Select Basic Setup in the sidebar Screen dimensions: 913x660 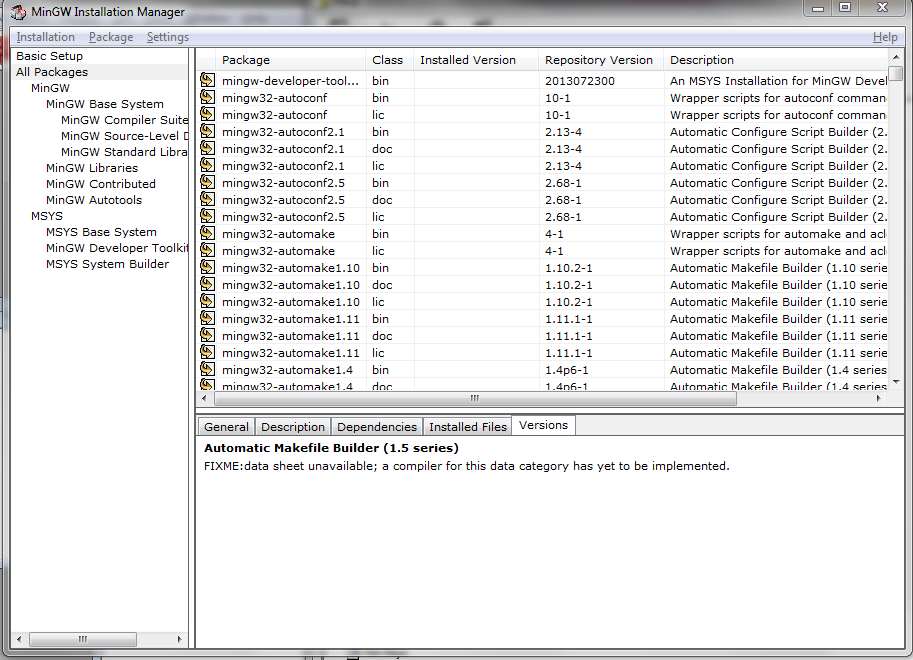[49, 56]
